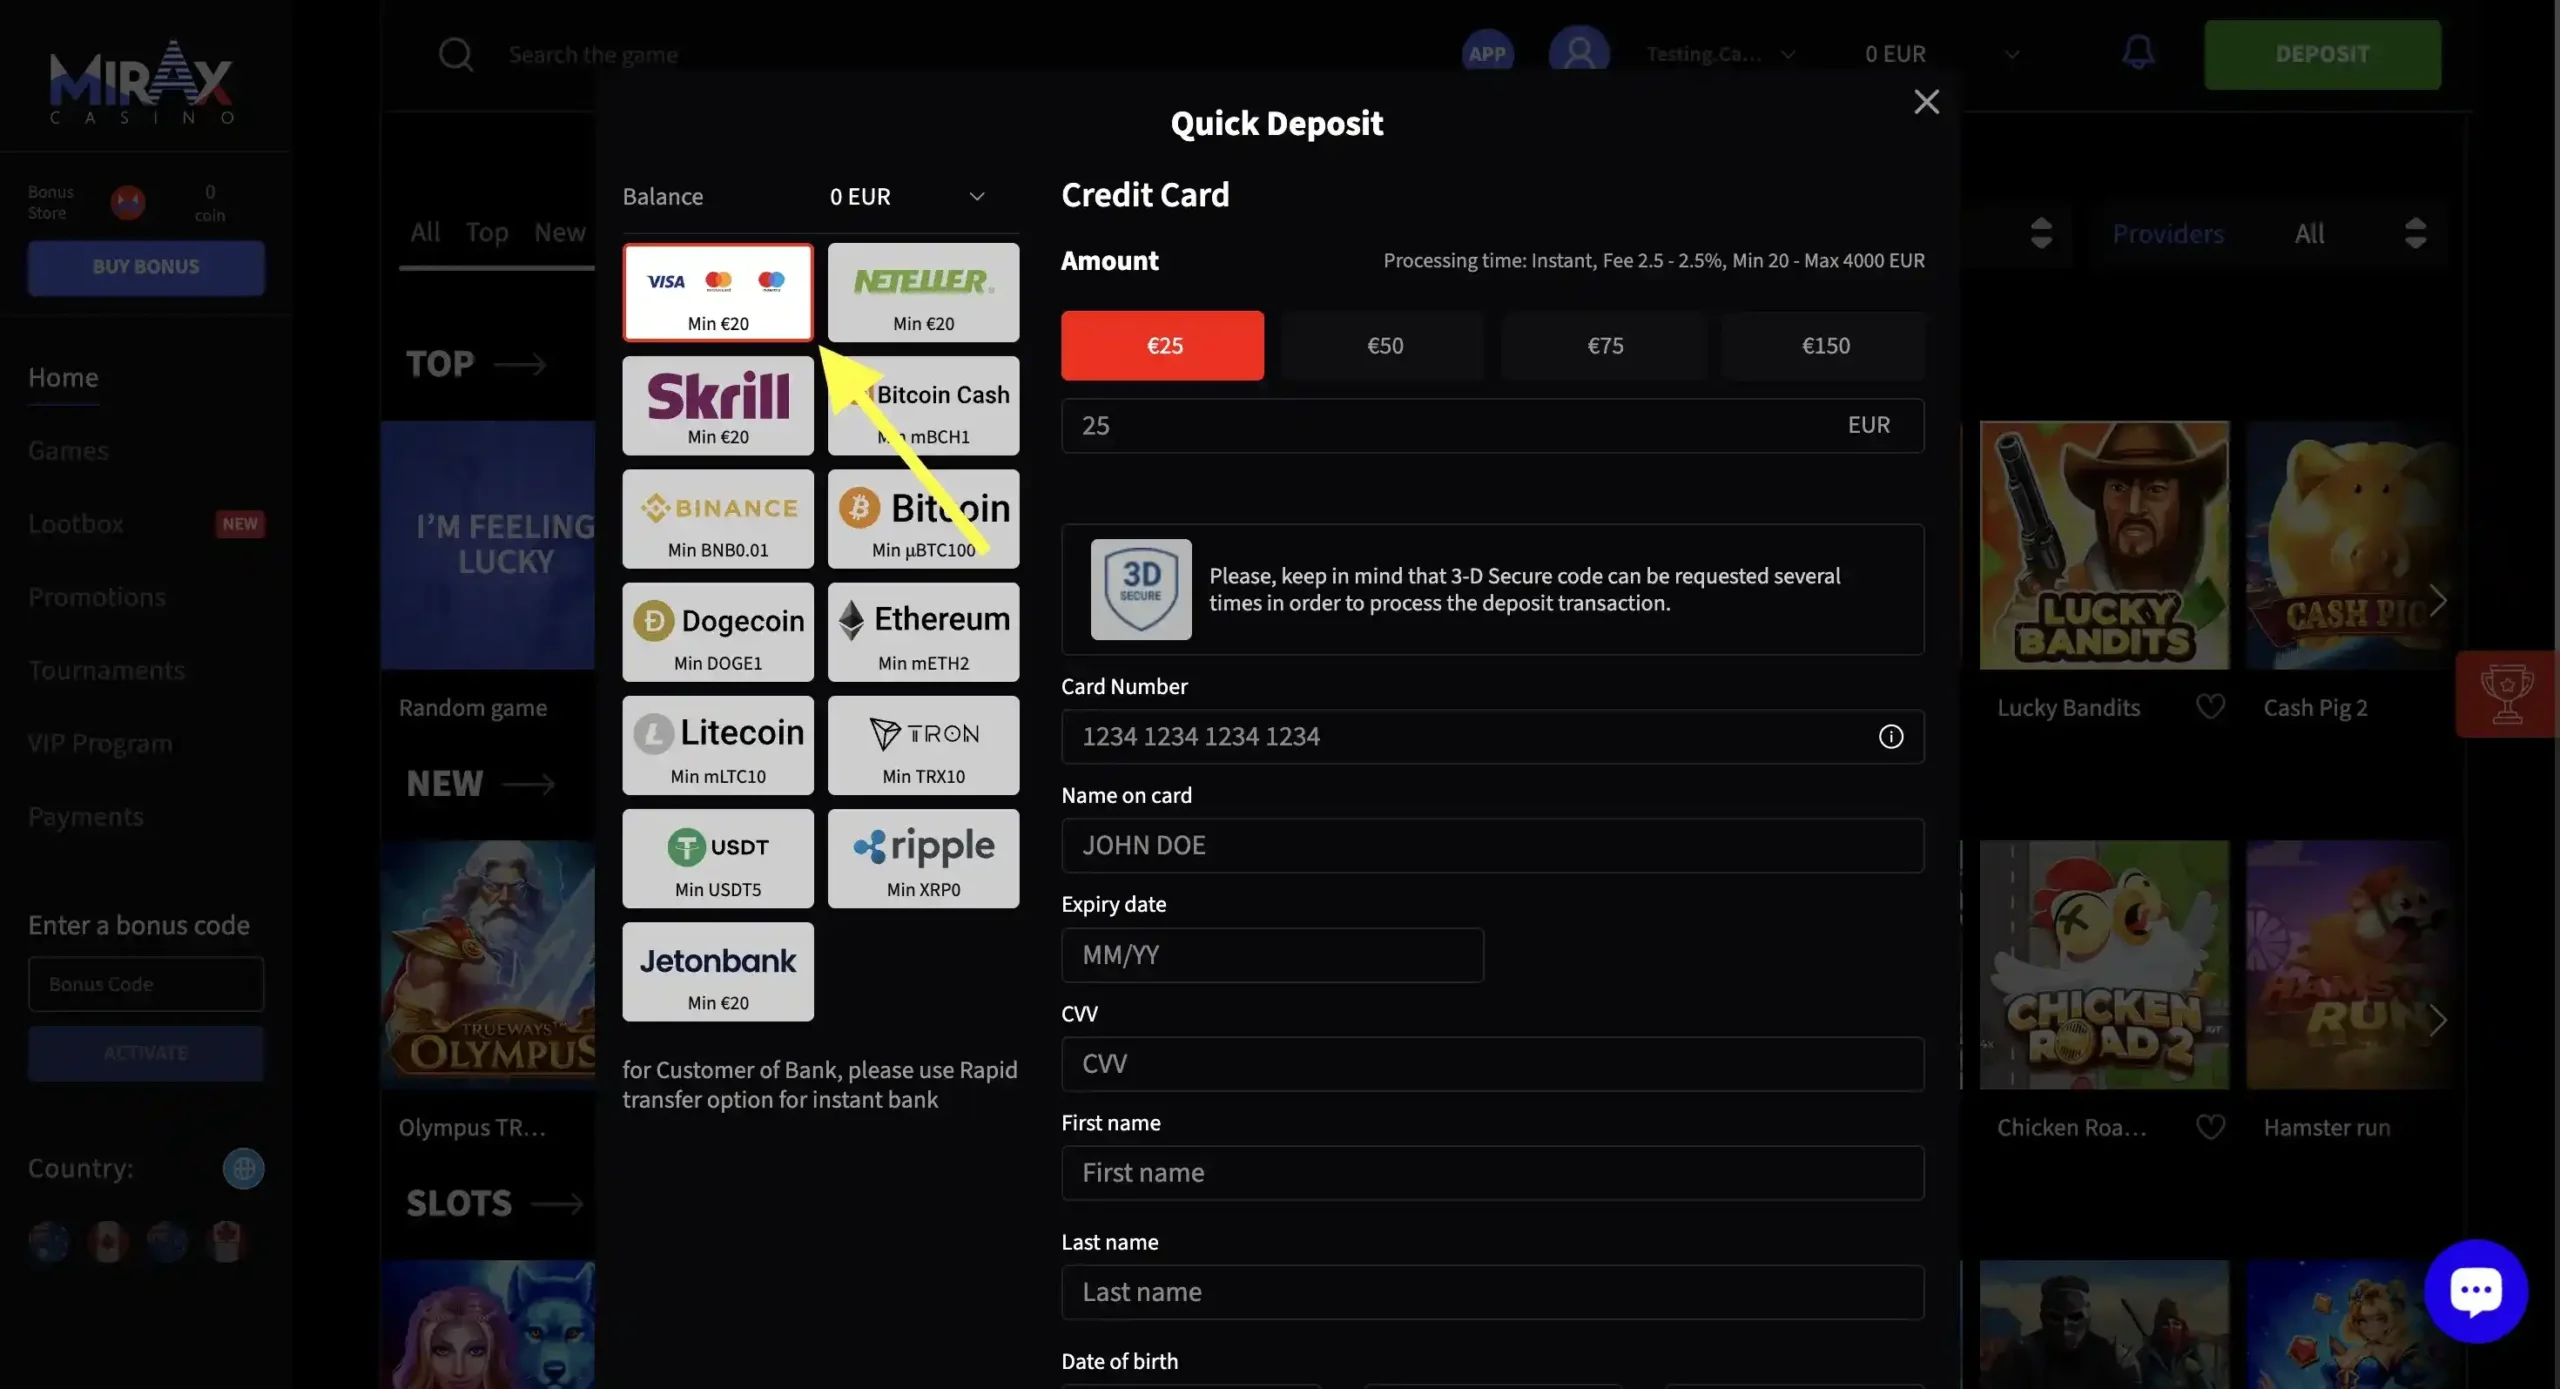Click the Name on card field
The image size is (2560, 1389).
(x=1492, y=846)
